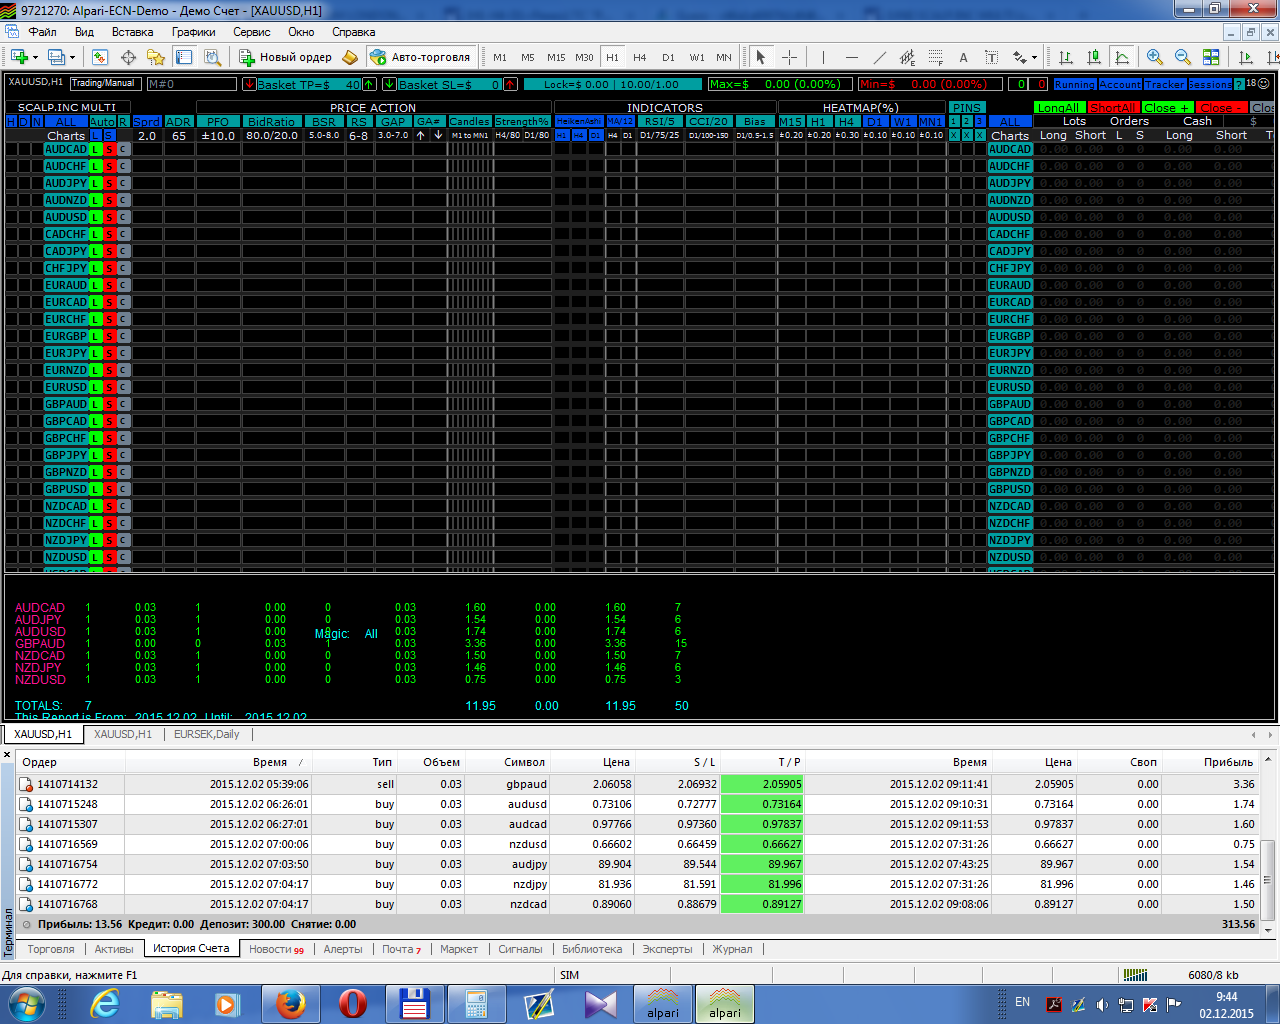Click the green LongAll button

pyautogui.click(x=1059, y=107)
